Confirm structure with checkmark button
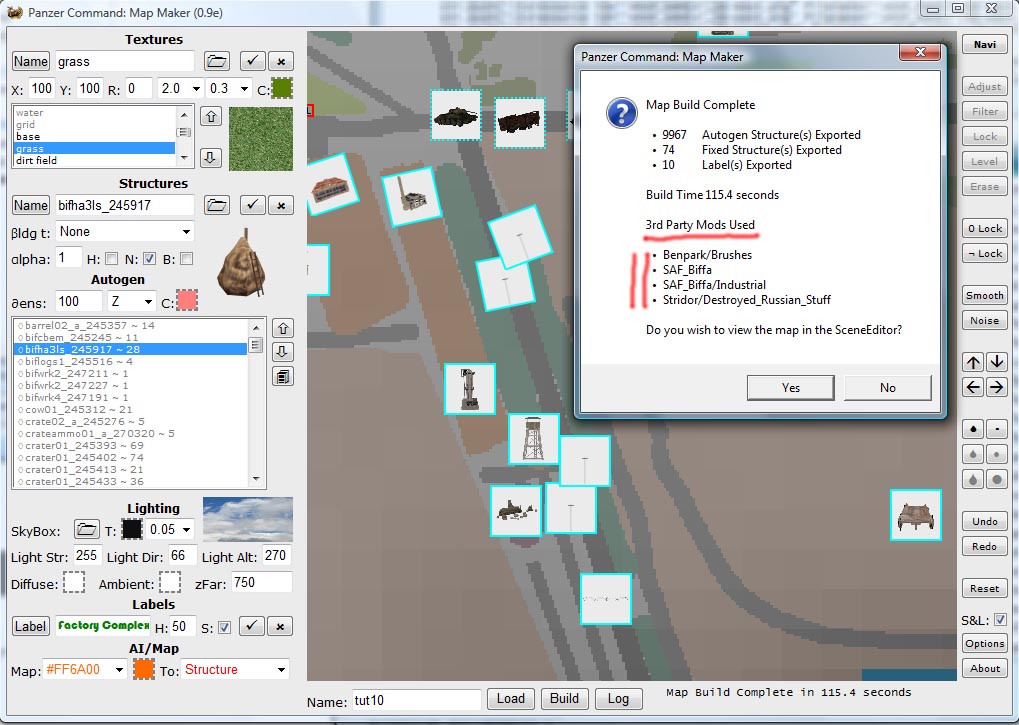1019x725 pixels. 252,205
